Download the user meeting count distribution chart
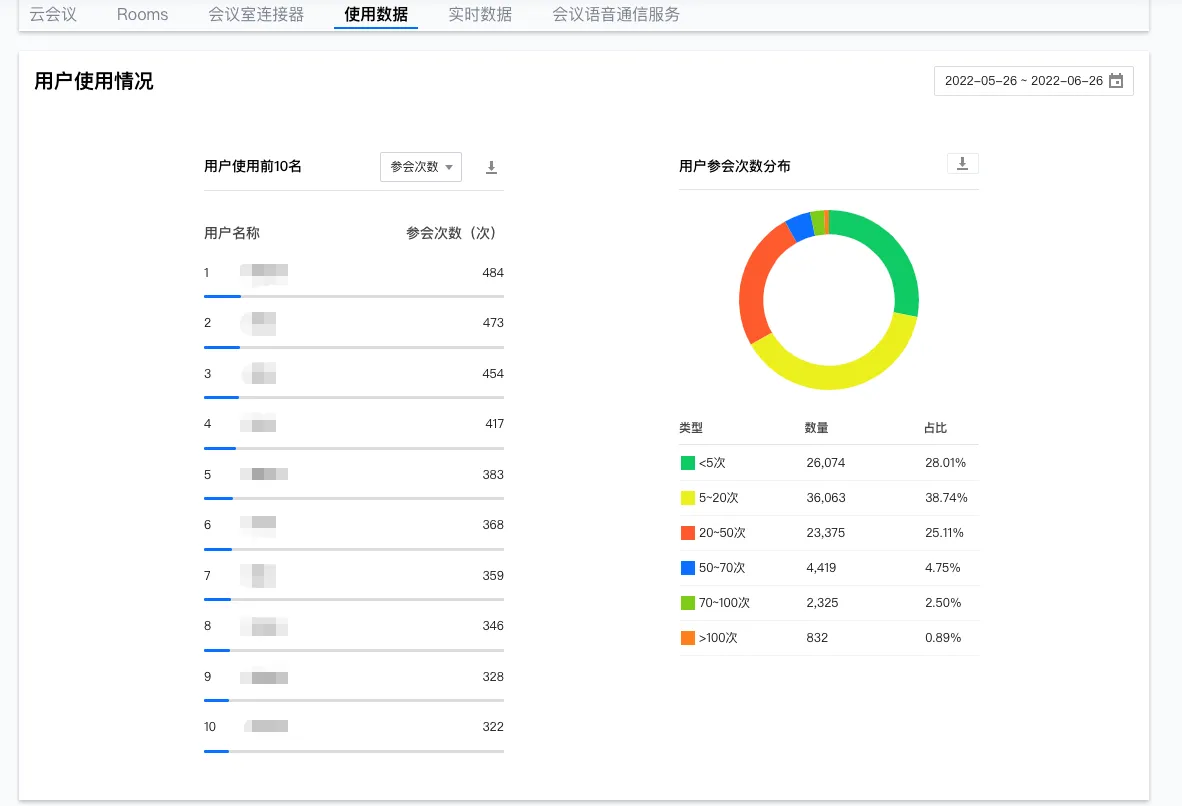 click(x=962, y=164)
